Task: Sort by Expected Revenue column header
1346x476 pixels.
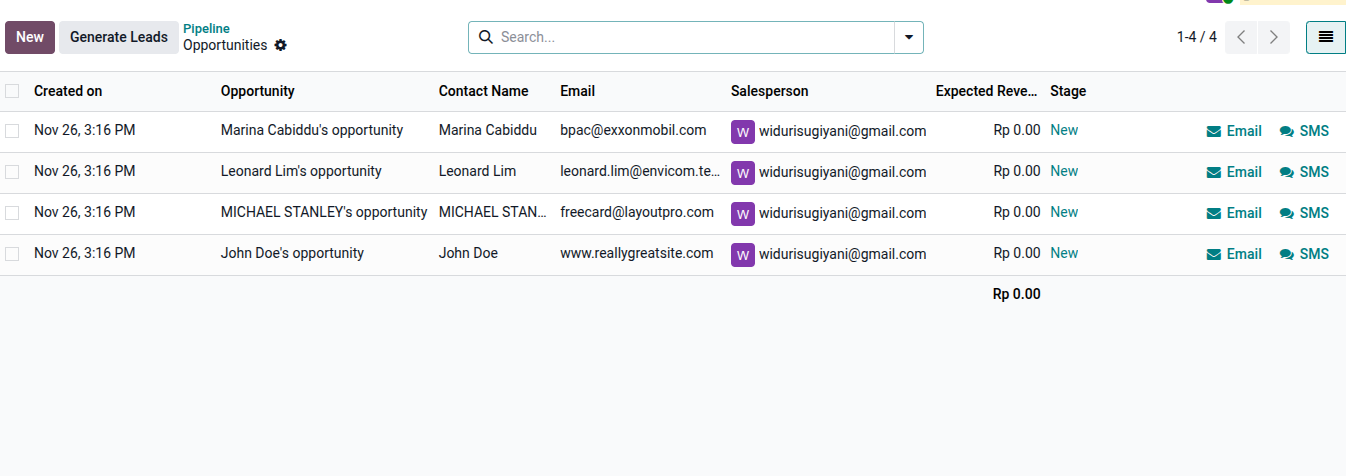Action: click(x=986, y=91)
